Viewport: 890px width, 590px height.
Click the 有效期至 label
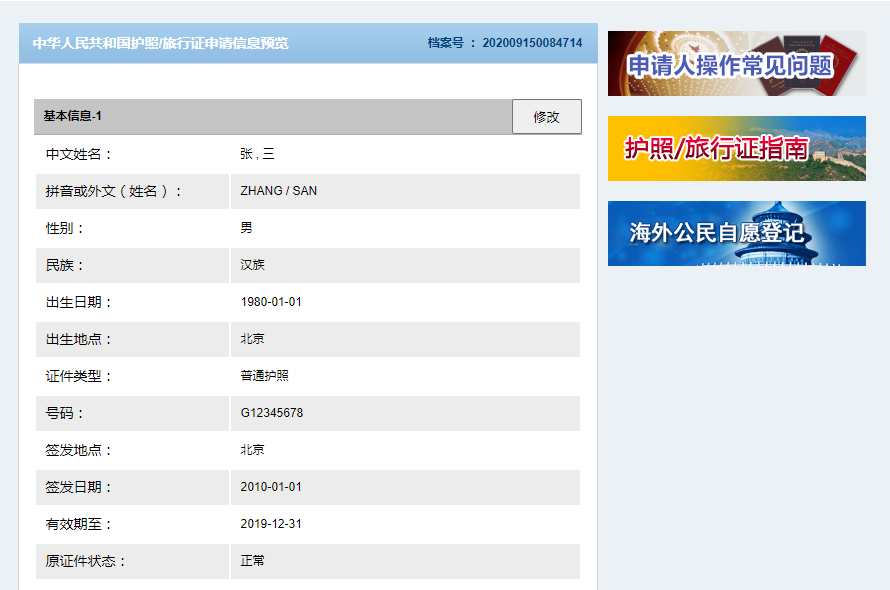click(x=79, y=524)
